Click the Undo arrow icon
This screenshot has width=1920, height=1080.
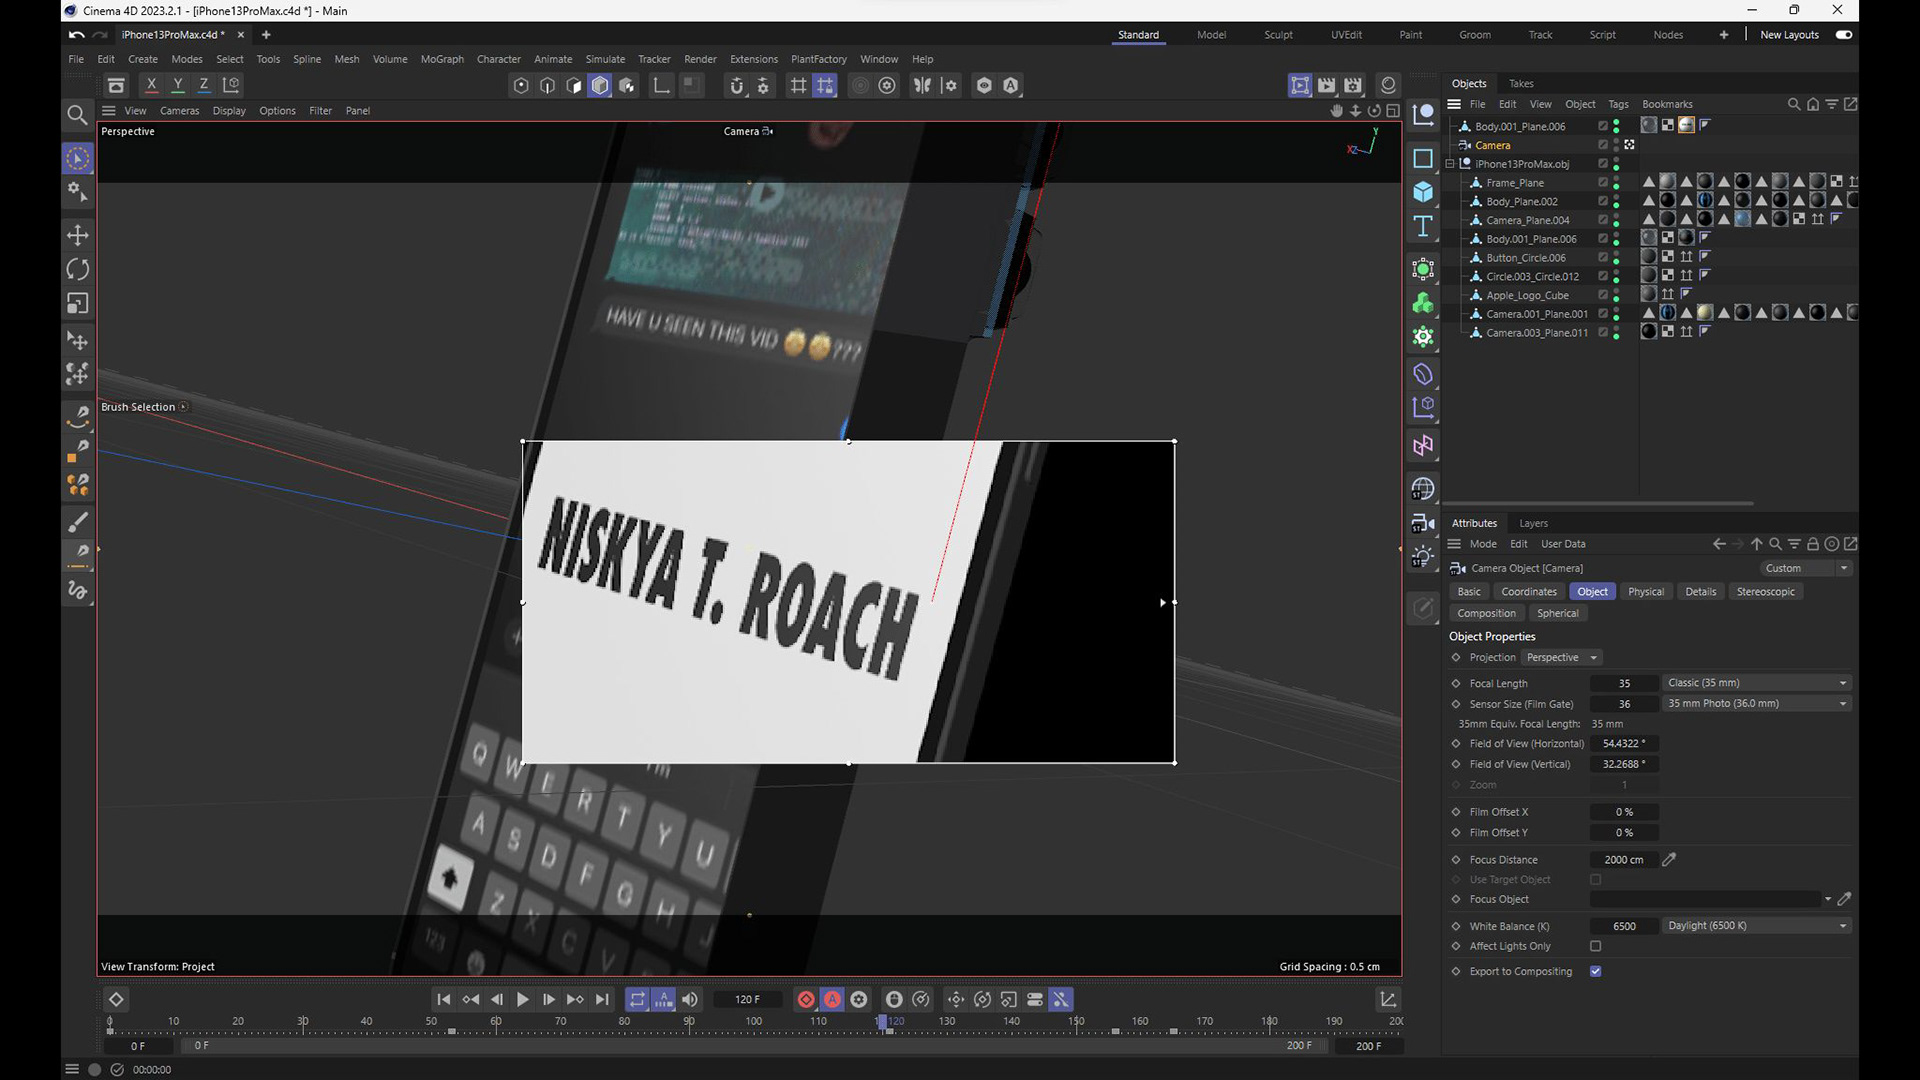tap(77, 35)
